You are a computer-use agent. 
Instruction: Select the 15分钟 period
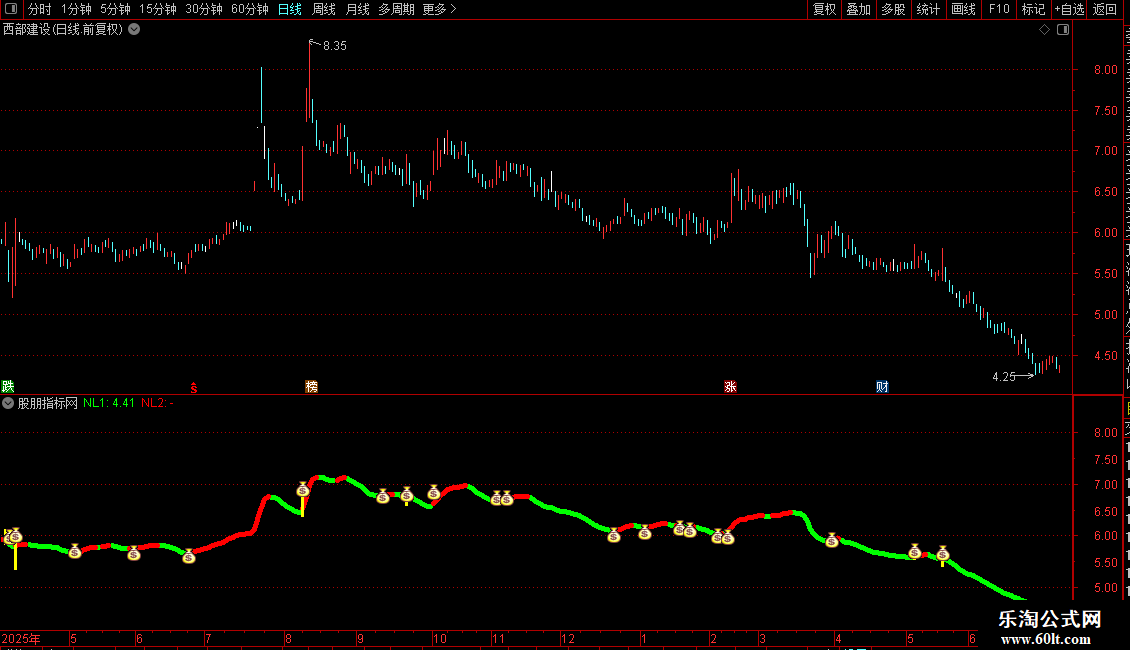(157, 9)
